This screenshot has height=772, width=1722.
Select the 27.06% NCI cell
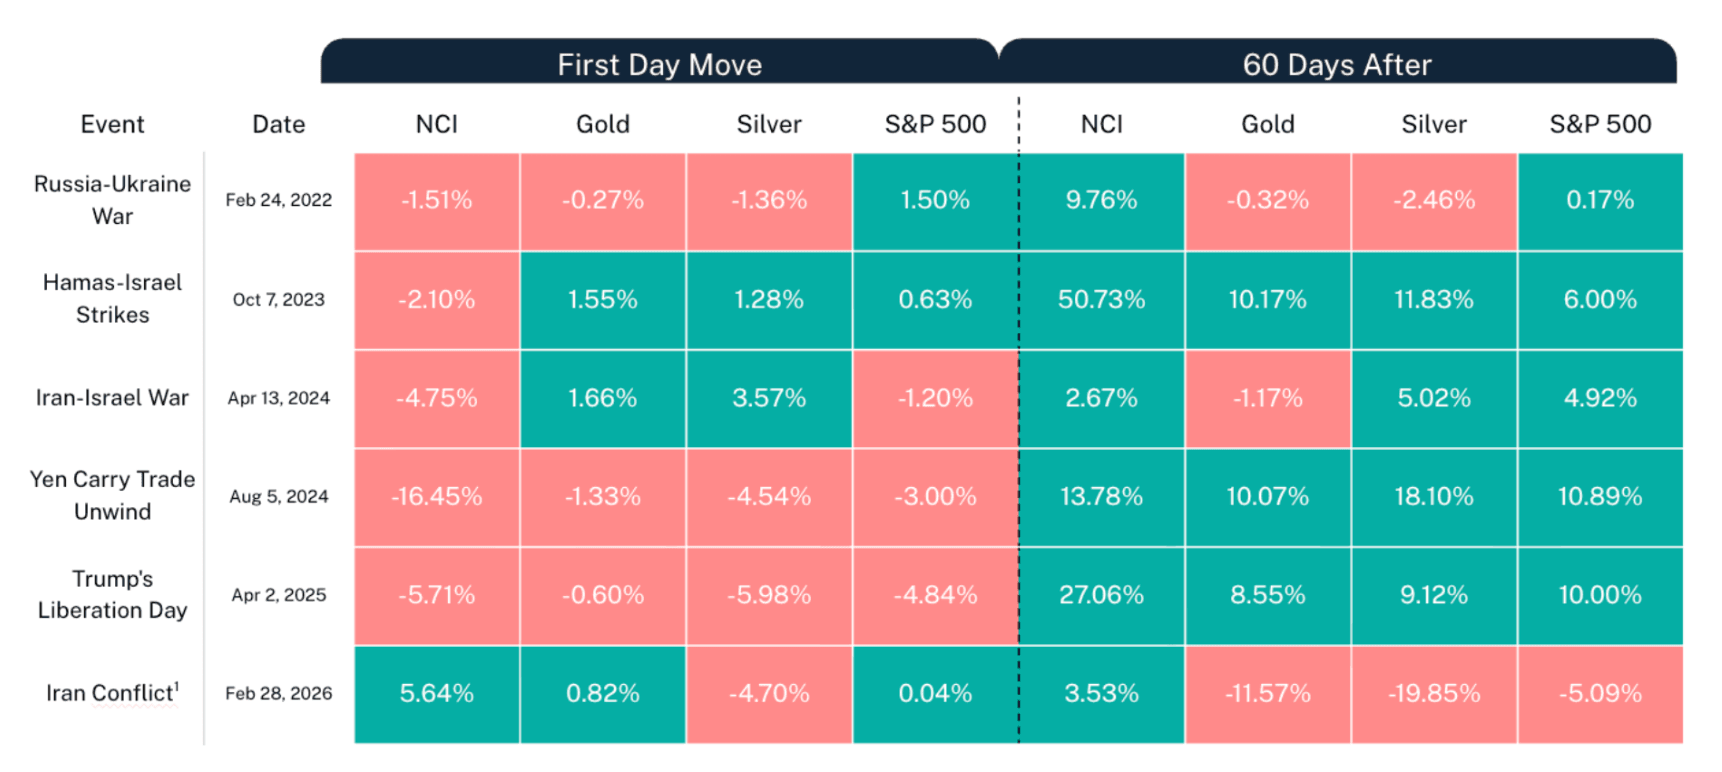(1101, 595)
